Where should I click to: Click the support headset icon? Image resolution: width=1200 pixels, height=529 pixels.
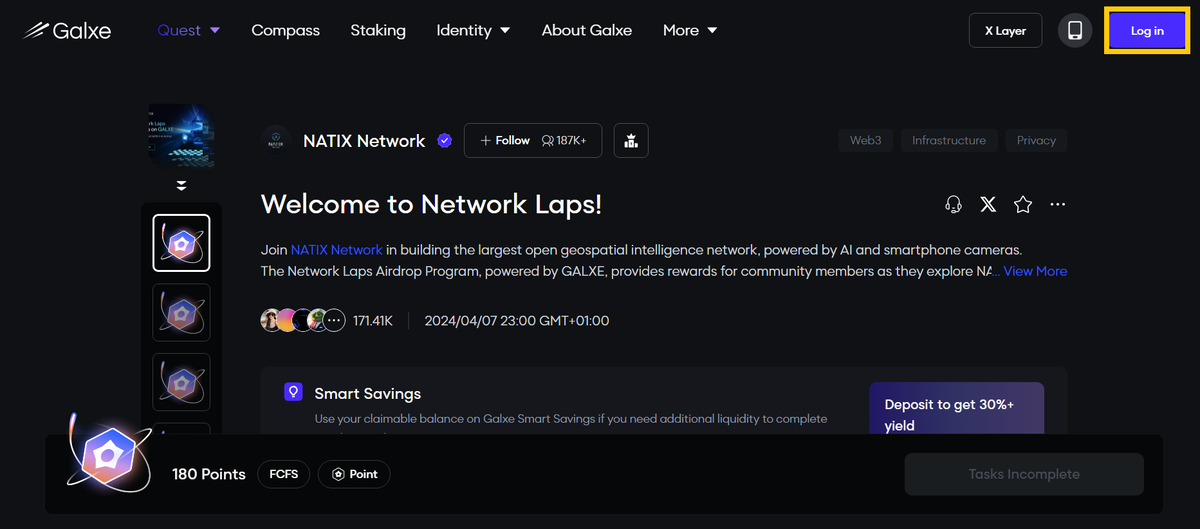coord(954,204)
